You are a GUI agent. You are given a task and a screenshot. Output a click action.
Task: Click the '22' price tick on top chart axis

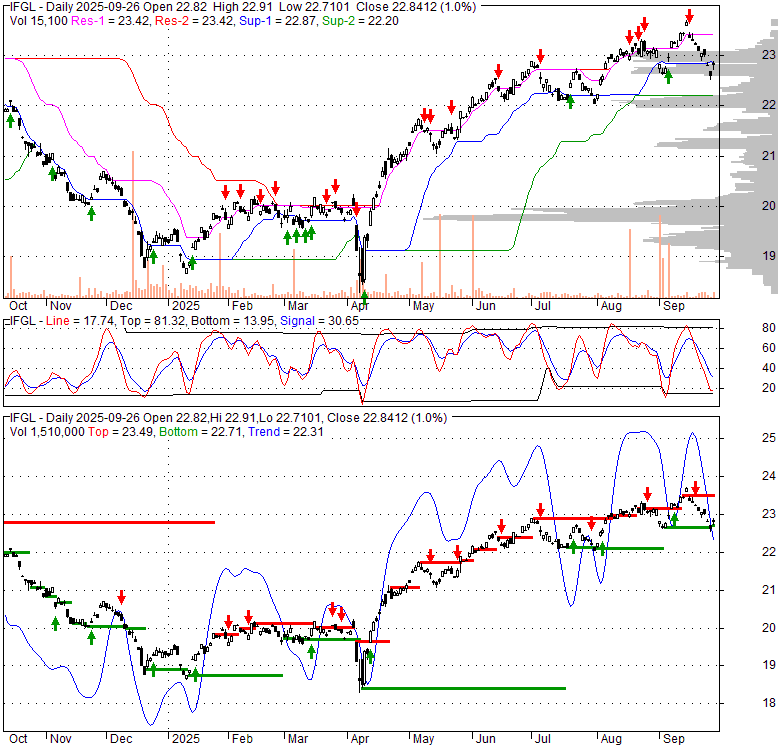[x=769, y=104]
